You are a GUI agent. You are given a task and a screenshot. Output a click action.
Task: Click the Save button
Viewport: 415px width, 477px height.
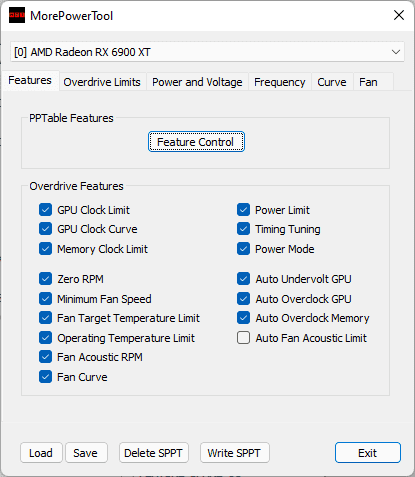tap(86, 453)
